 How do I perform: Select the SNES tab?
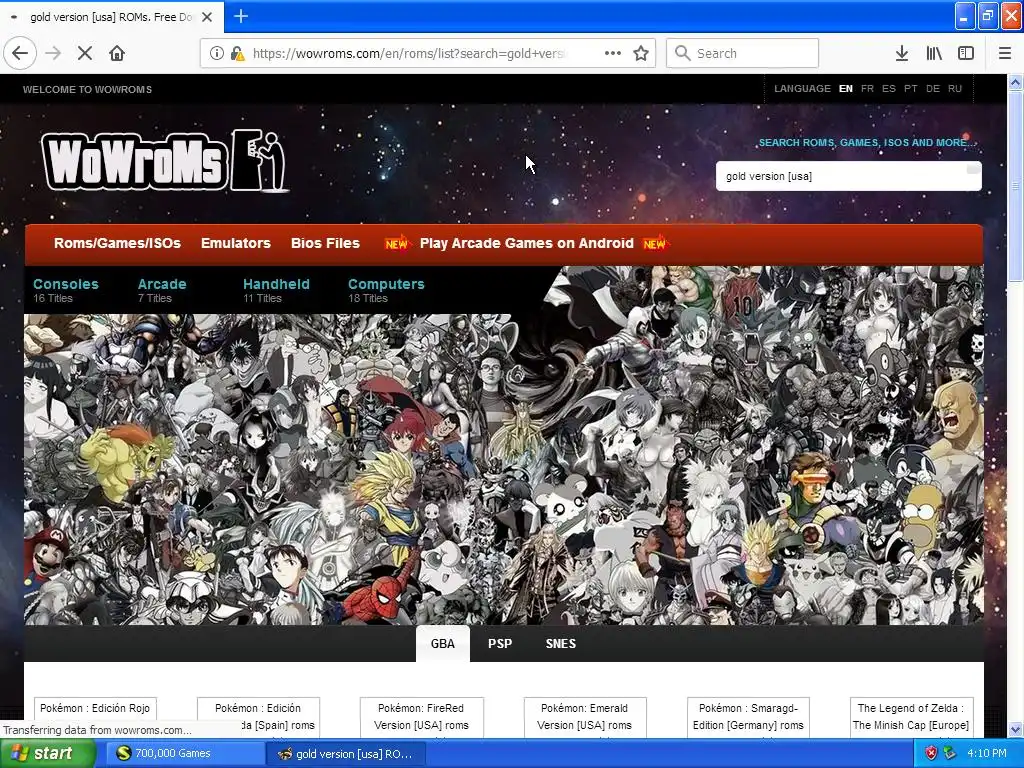tap(560, 643)
